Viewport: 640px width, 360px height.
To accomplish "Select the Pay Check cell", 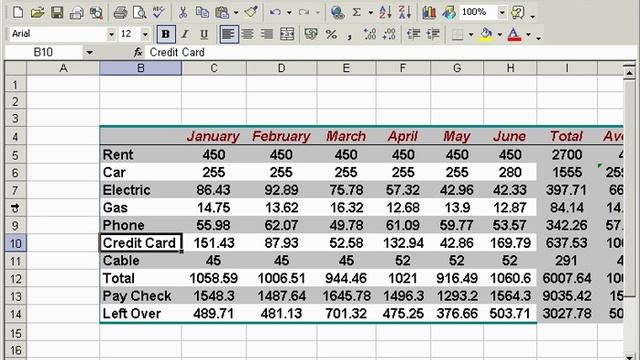I will pos(140,296).
